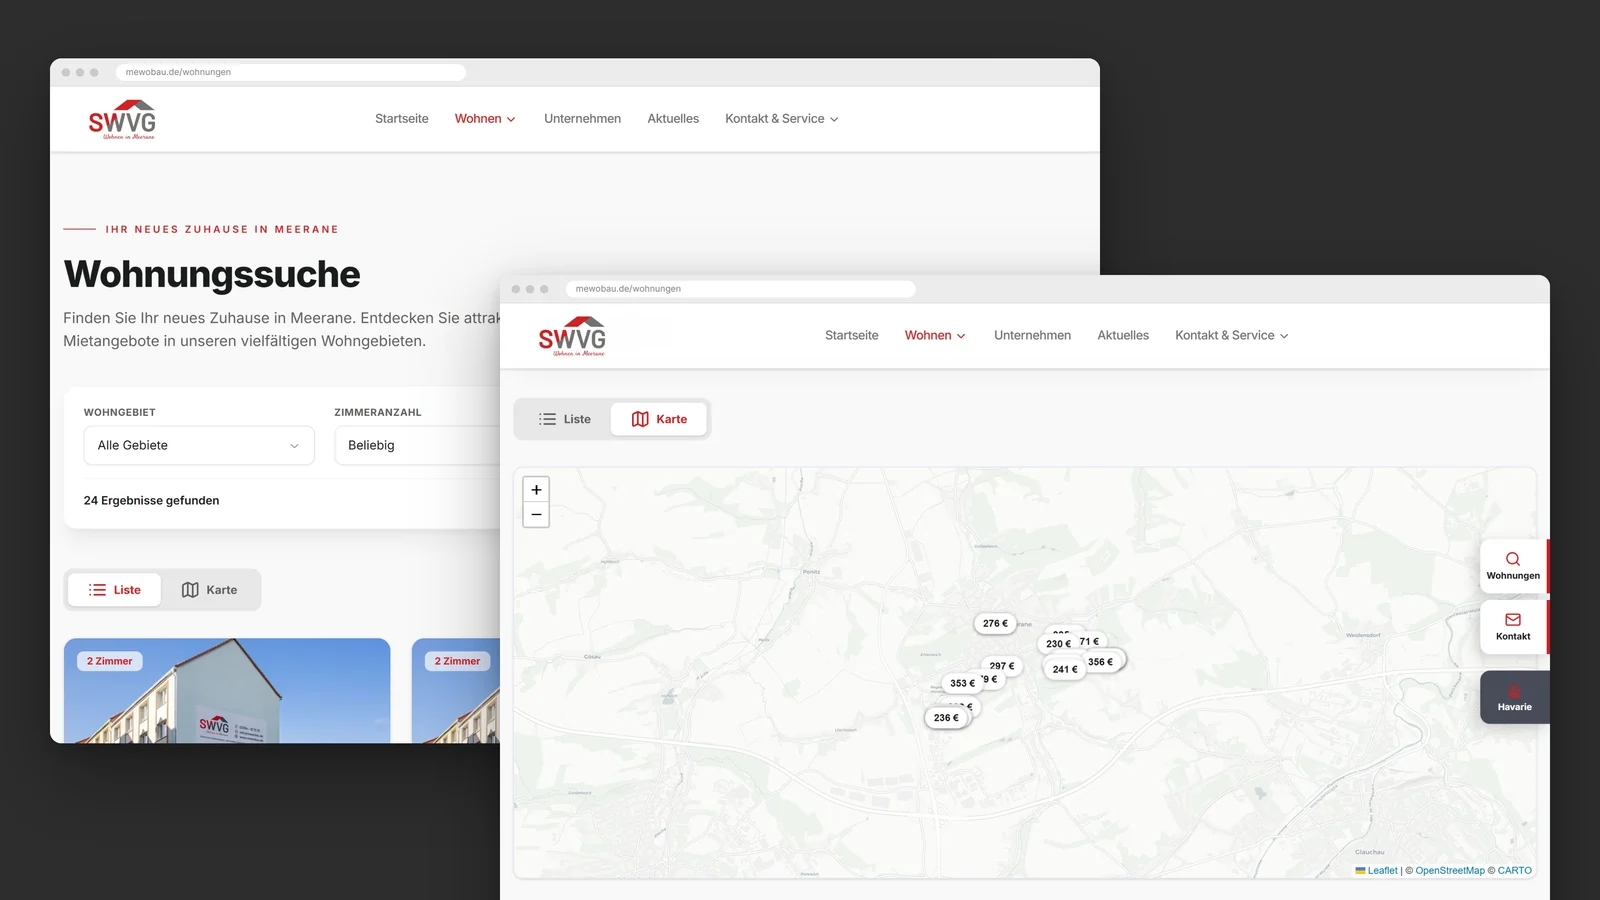Open Aktuelles in the front window nav
This screenshot has height=900, width=1600.
[x=1123, y=336]
